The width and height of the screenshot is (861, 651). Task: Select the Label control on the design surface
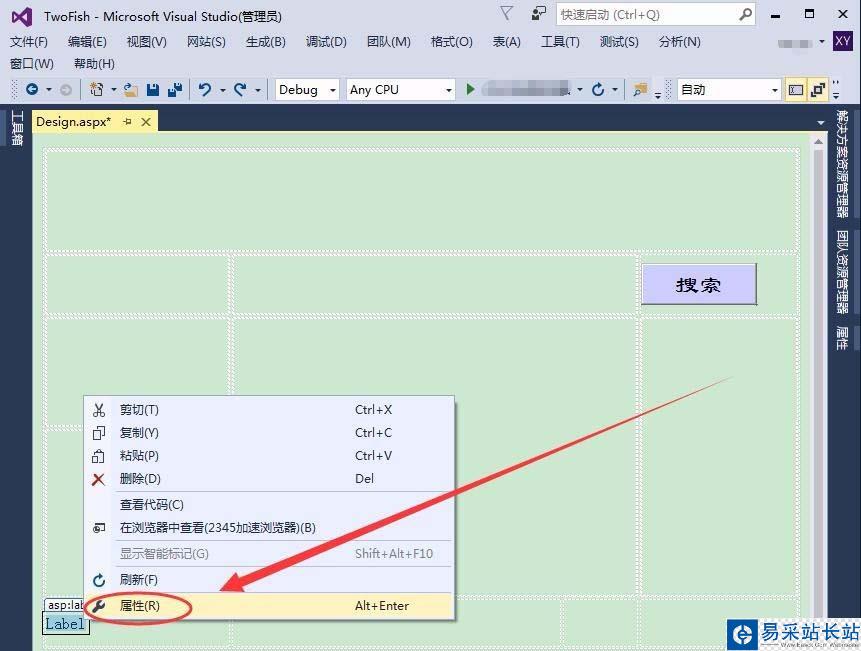[x=65, y=624]
